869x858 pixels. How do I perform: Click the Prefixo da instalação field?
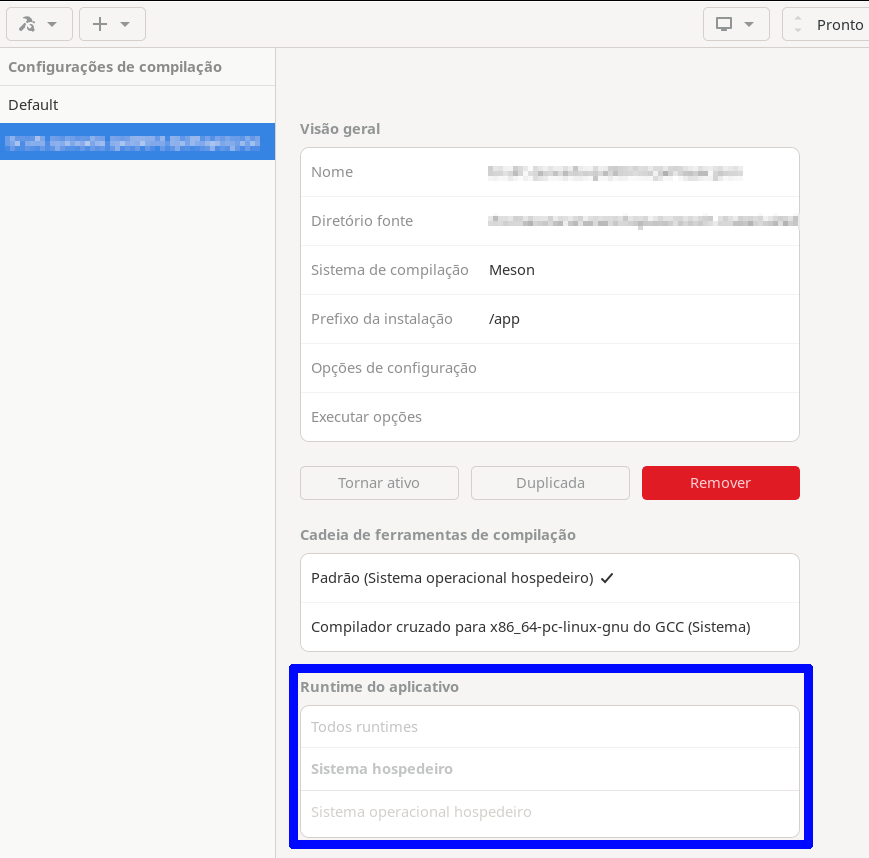point(640,319)
